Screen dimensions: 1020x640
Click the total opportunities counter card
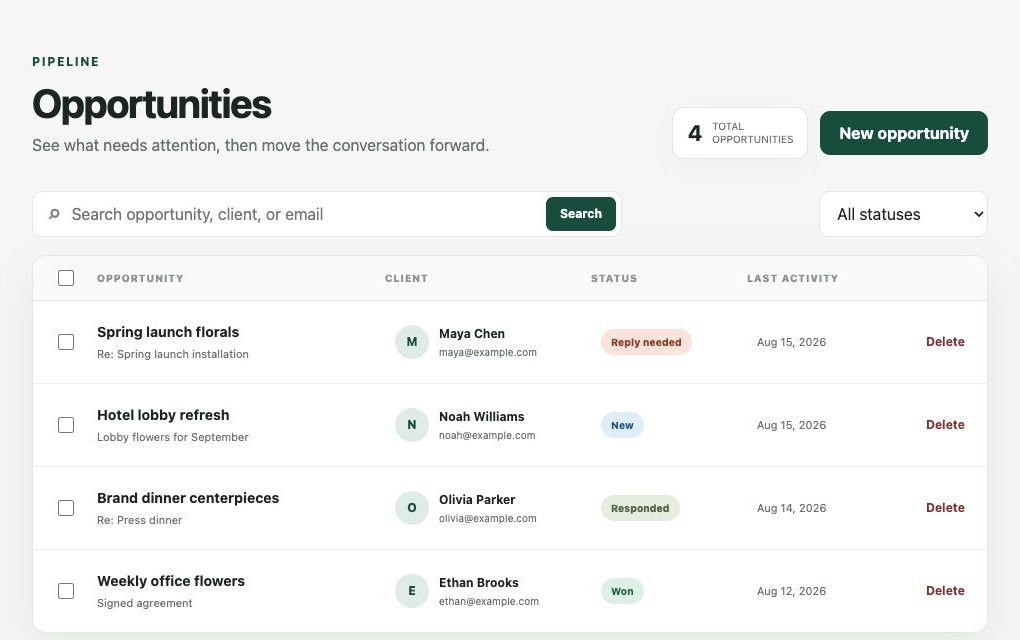point(740,133)
